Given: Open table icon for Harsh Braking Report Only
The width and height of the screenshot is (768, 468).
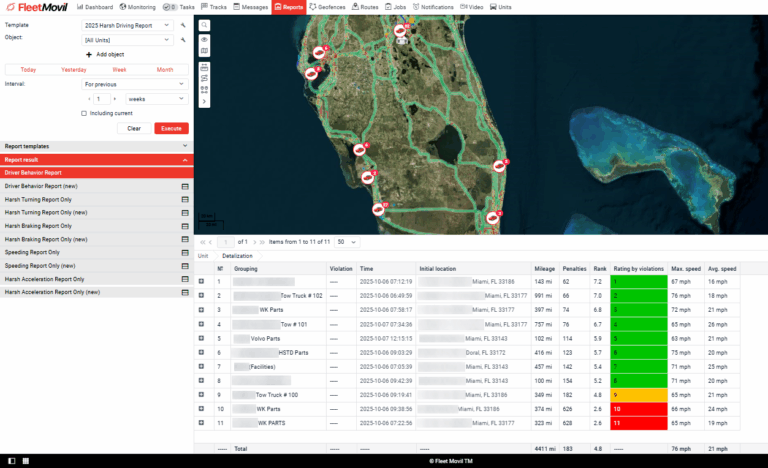Looking at the screenshot, I should point(185,226).
